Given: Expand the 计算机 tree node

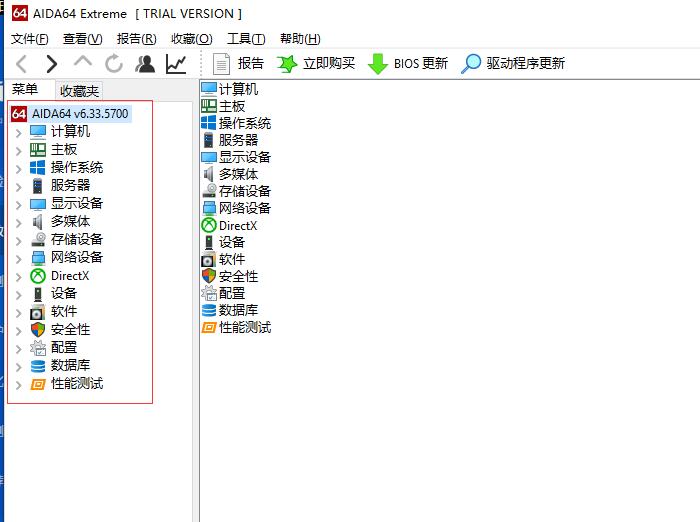Looking at the screenshot, I should (x=18, y=133).
